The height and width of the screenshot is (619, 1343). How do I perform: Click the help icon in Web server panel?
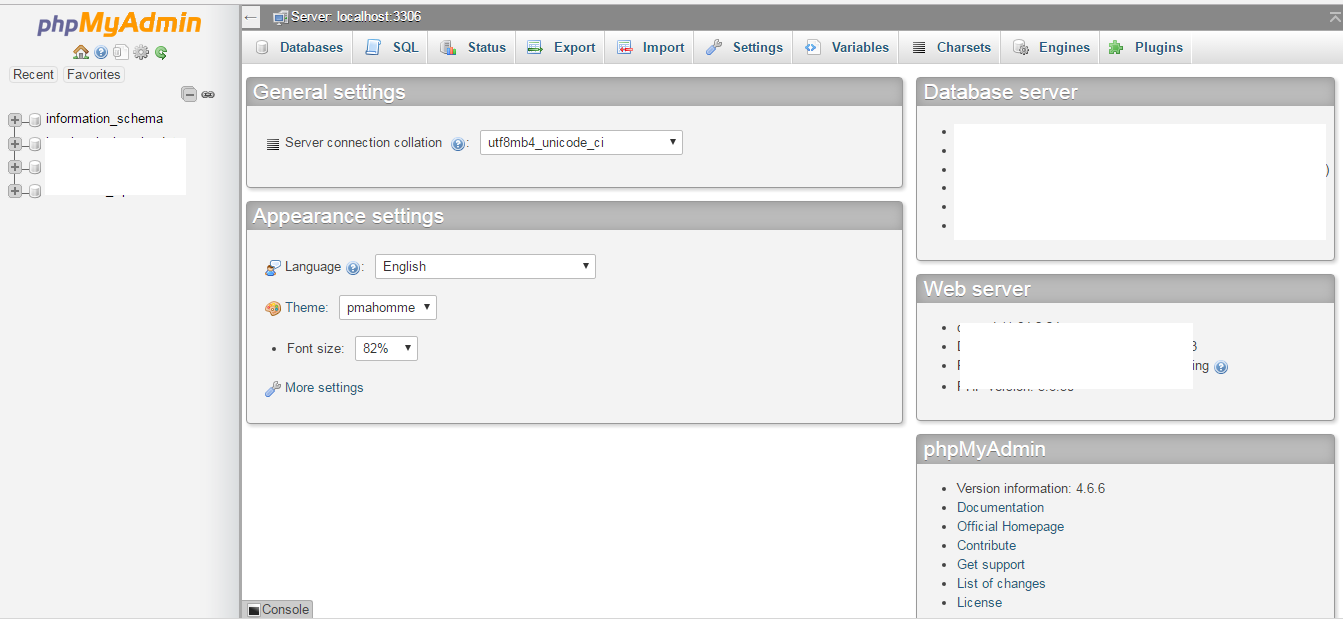point(1221,367)
